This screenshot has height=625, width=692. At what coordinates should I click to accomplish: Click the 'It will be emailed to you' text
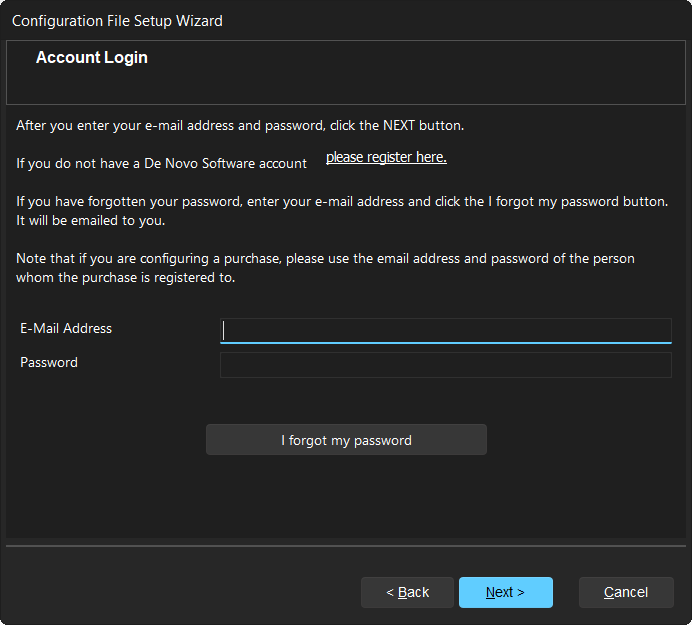pos(90,221)
